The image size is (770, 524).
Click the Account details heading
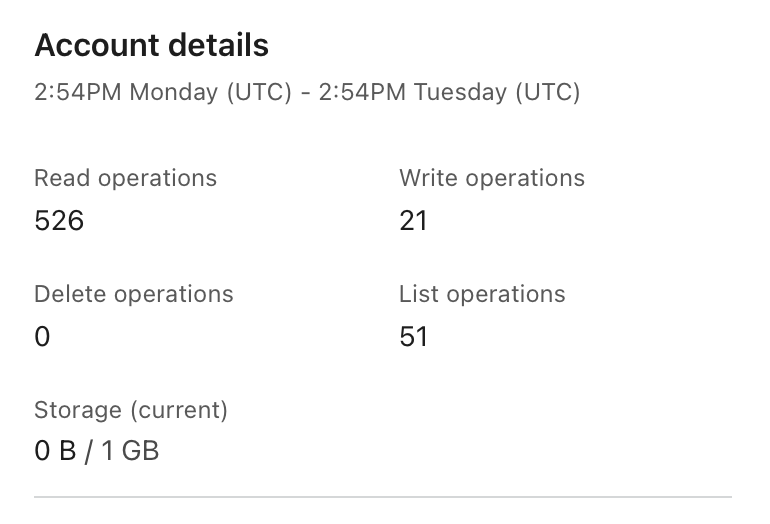coord(151,46)
